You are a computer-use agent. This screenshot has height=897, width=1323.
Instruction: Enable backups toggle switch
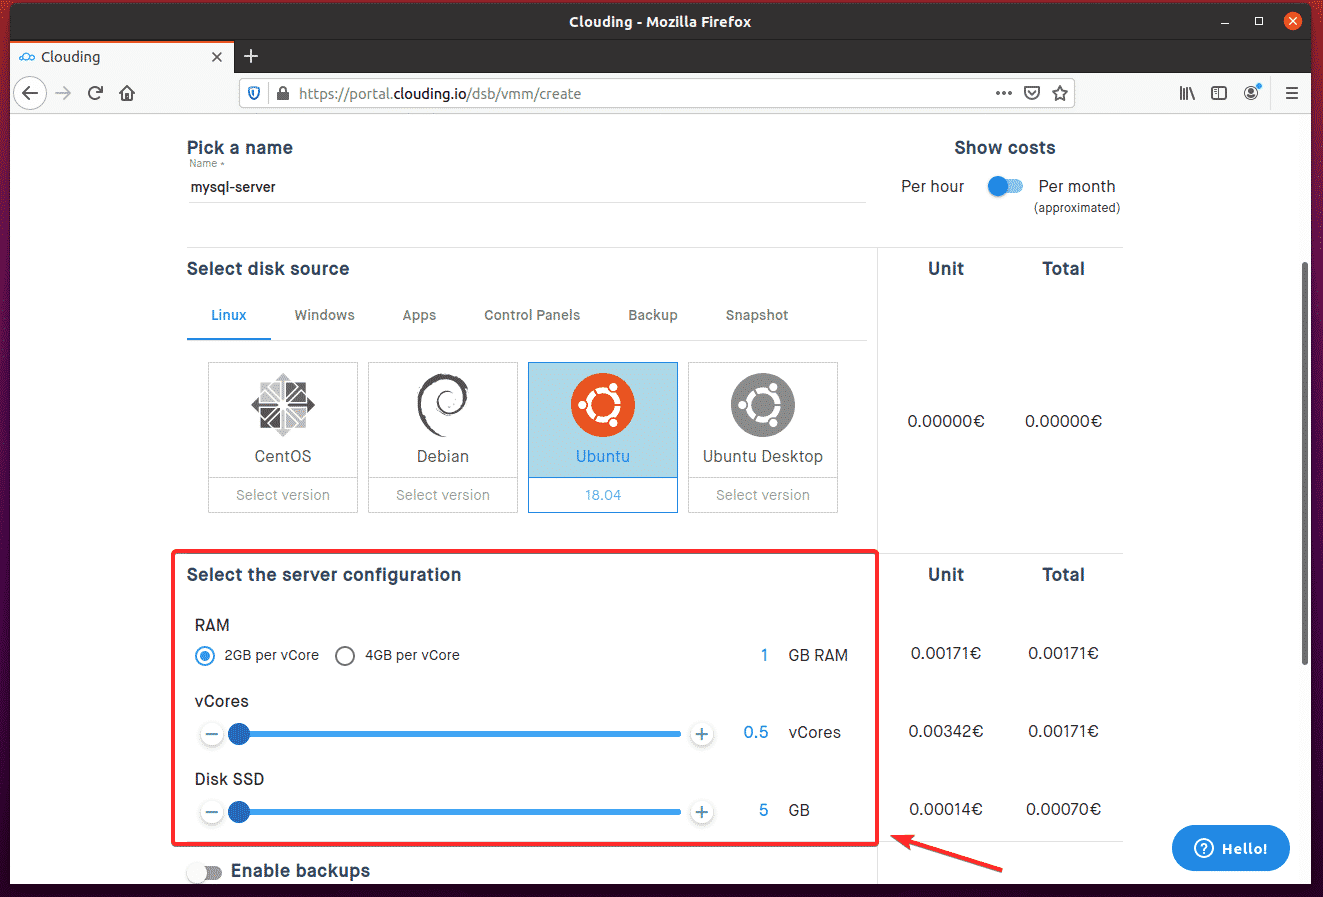point(205,872)
